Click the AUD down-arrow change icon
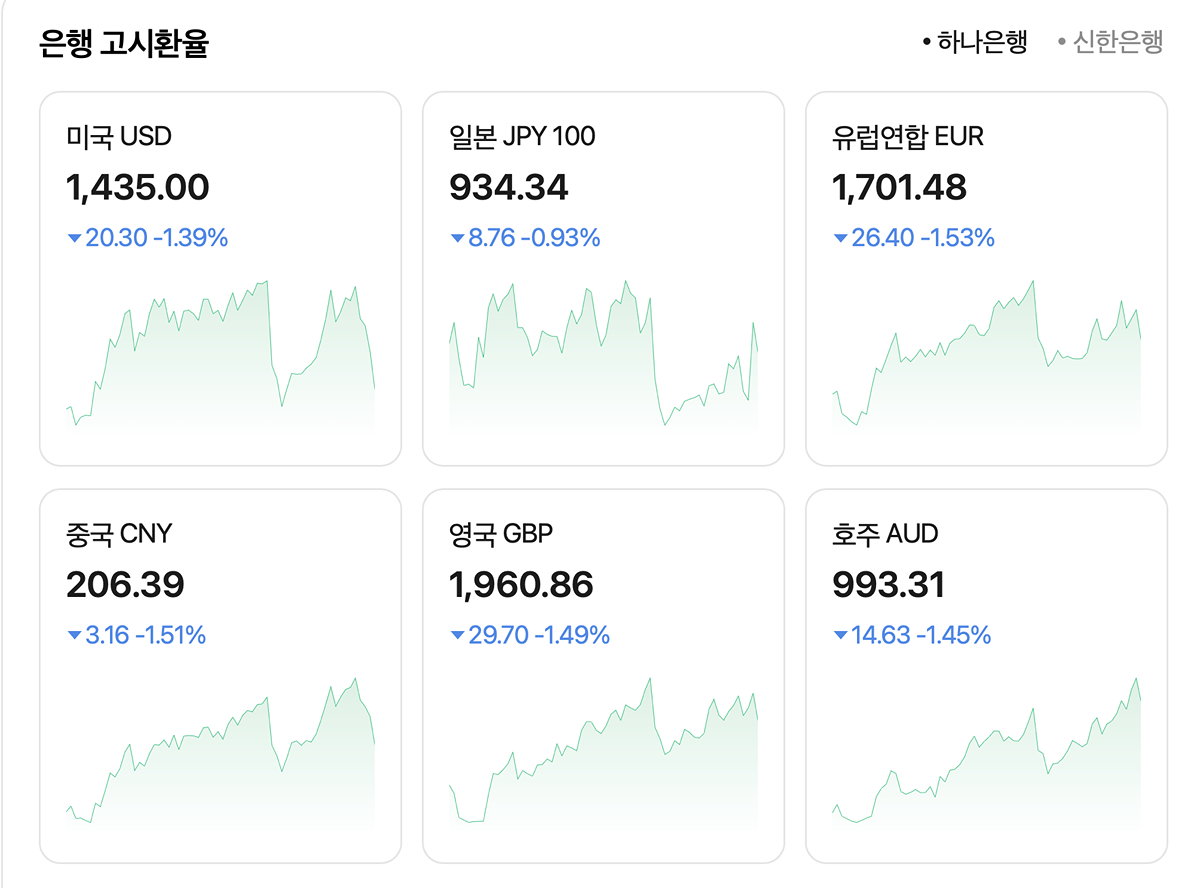1200x888 pixels. tap(840, 636)
